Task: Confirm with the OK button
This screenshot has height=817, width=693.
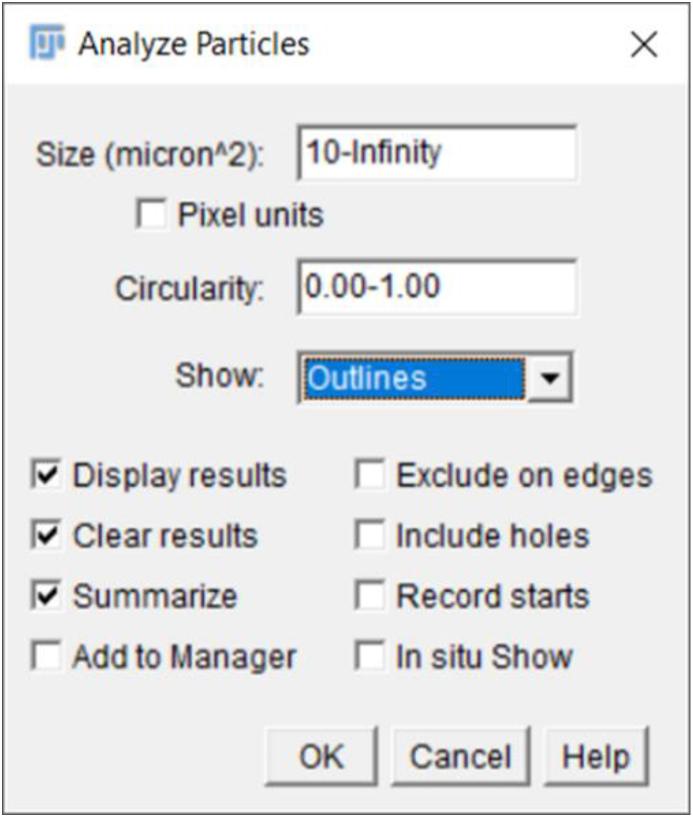Action: tap(321, 757)
